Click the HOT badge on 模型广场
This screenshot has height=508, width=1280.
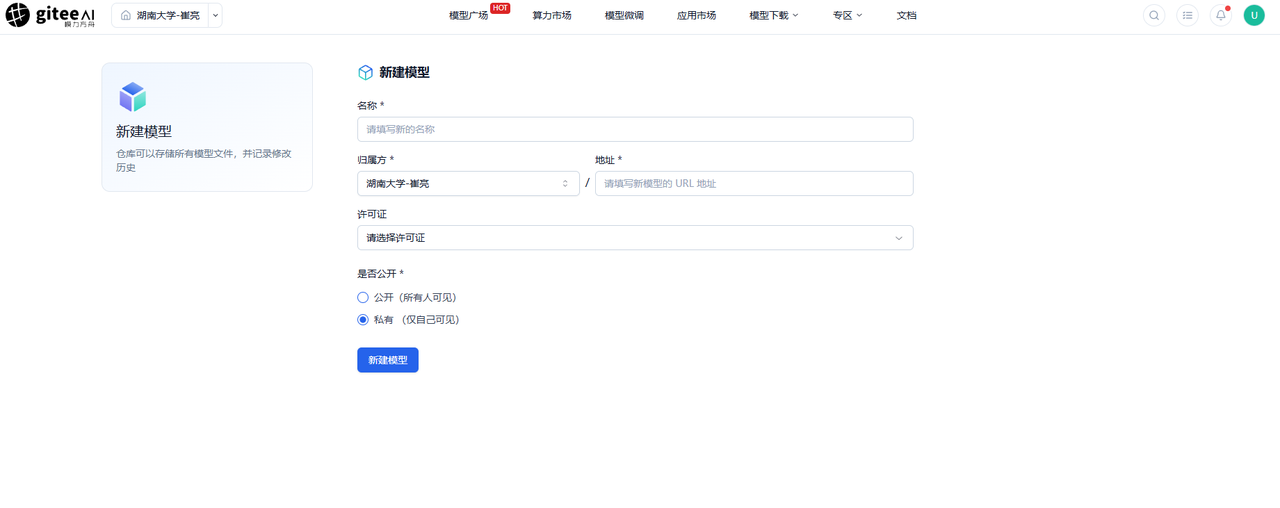[x=500, y=8]
